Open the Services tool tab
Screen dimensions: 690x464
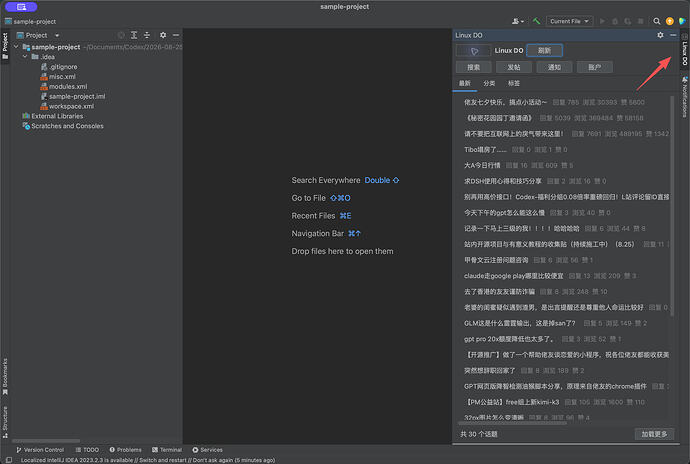(207, 449)
